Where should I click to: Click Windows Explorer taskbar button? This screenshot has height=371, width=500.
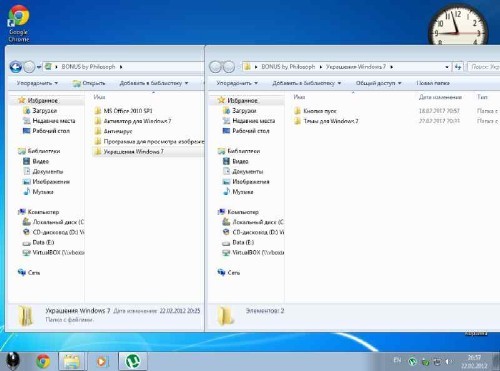72,361
